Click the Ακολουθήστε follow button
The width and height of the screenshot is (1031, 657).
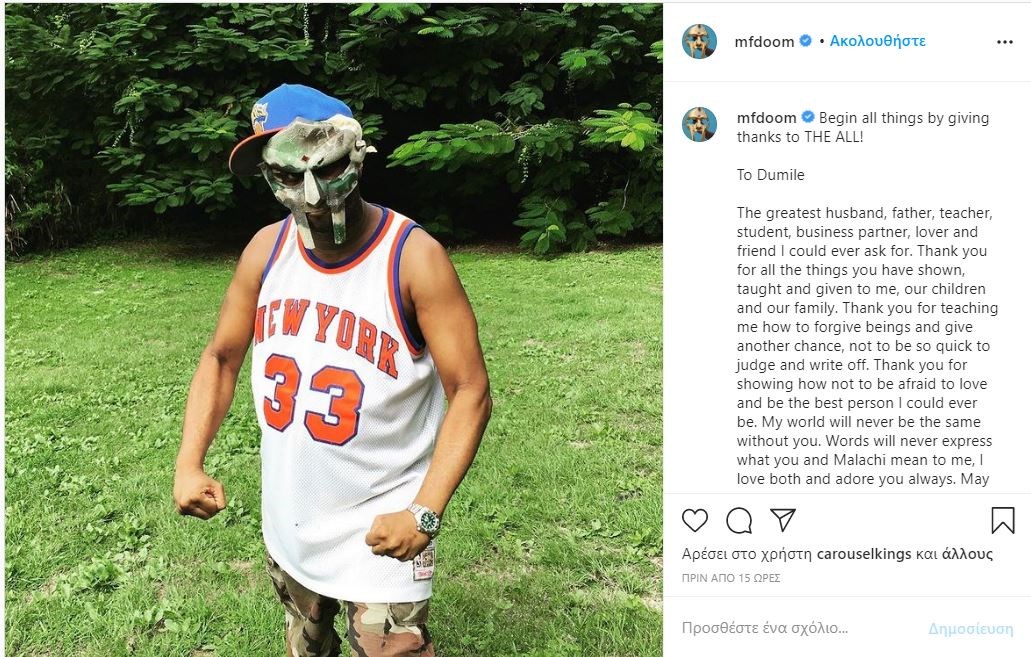tap(877, 42)
